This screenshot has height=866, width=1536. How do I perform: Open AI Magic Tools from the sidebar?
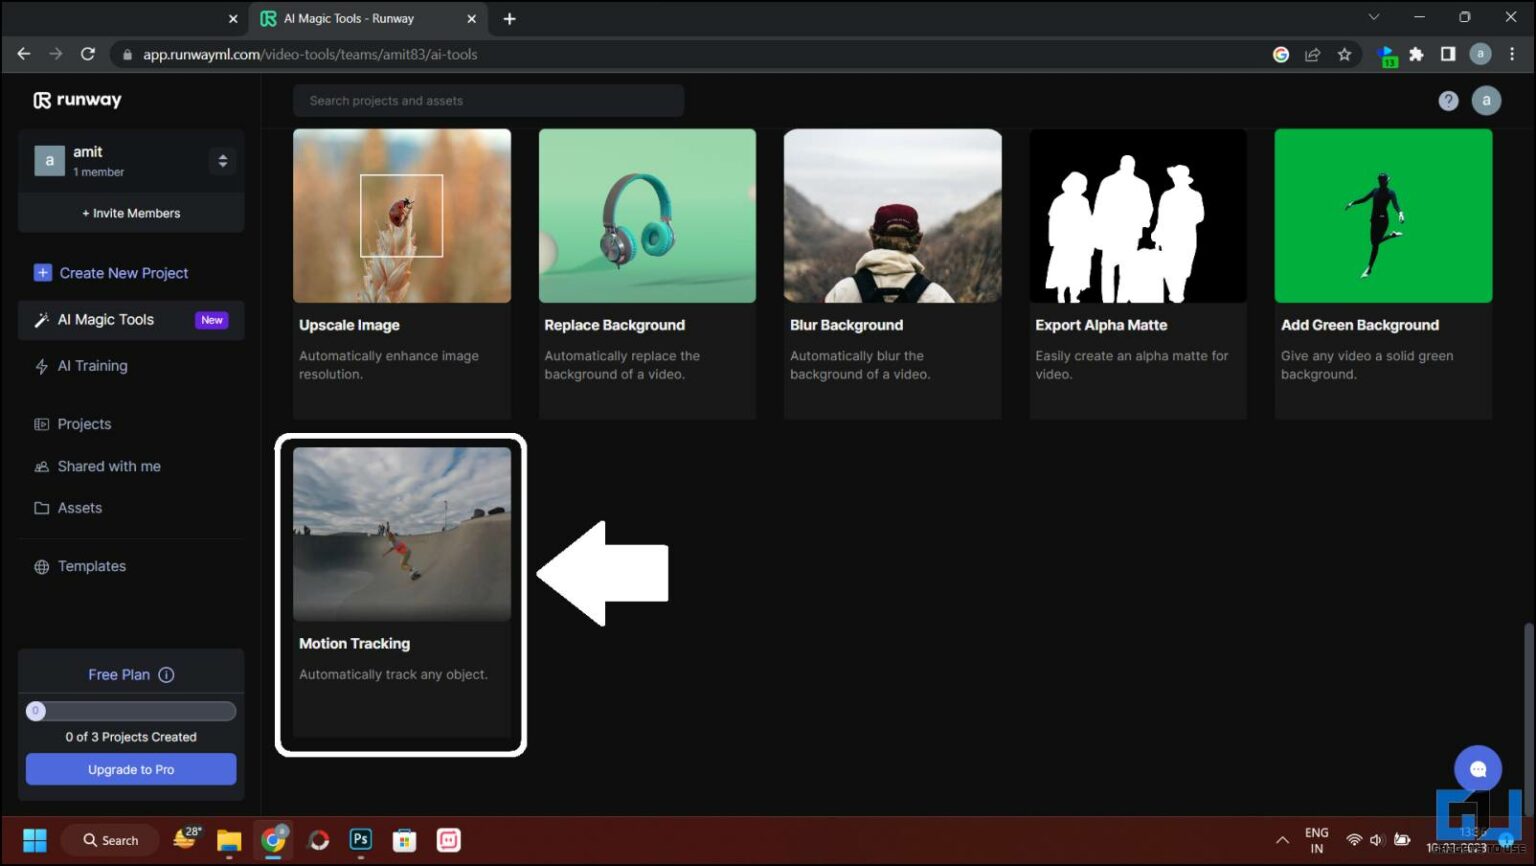pos(105,319)
